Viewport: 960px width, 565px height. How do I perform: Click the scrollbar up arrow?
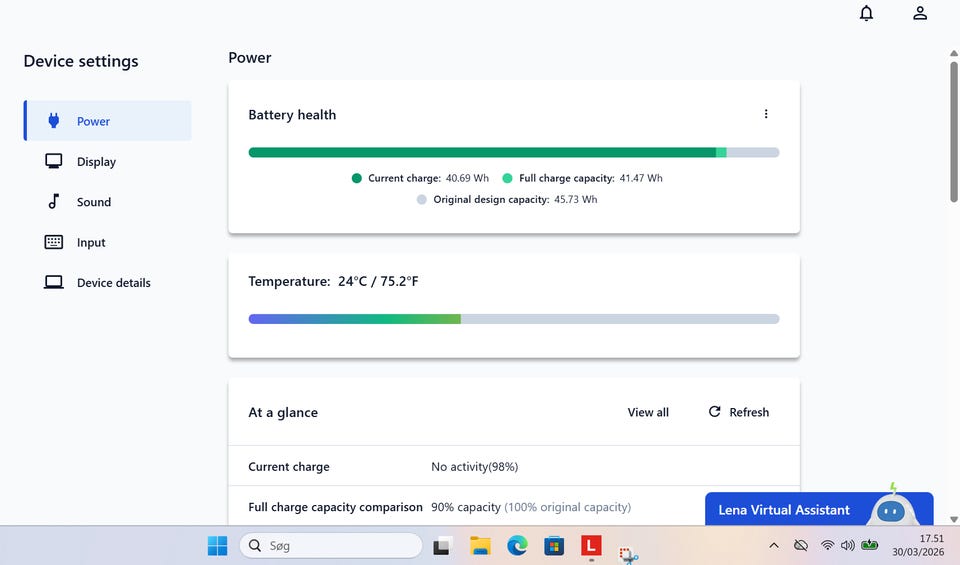point(954,53)
